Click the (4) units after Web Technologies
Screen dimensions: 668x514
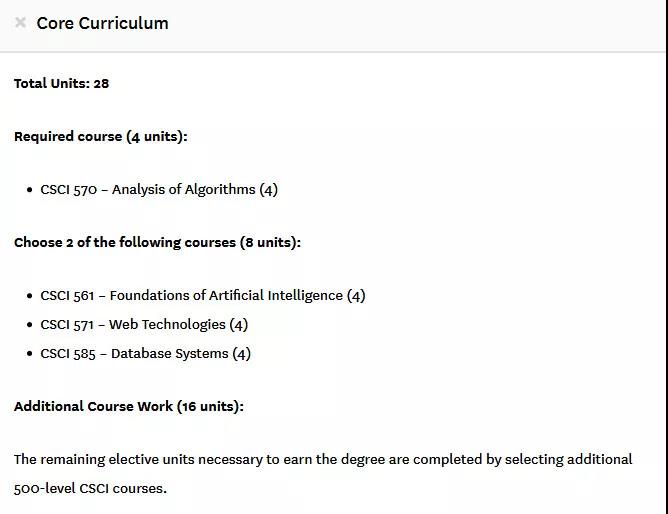click(x=239, y=325)
